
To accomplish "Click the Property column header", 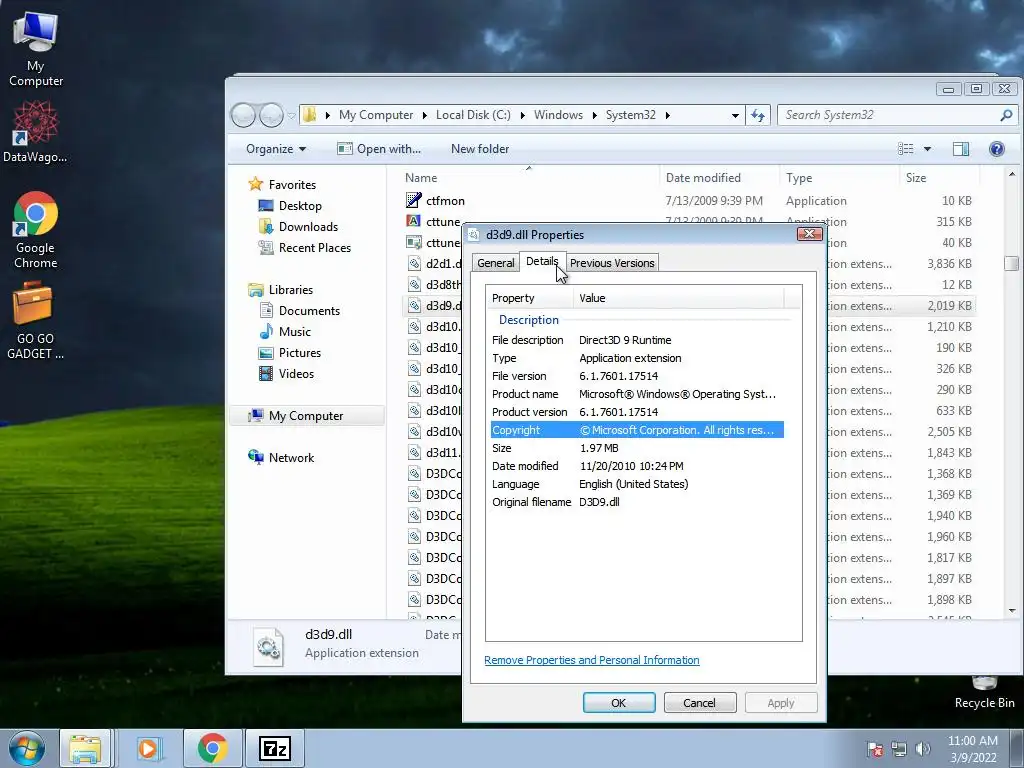I will tap(529, 298).
